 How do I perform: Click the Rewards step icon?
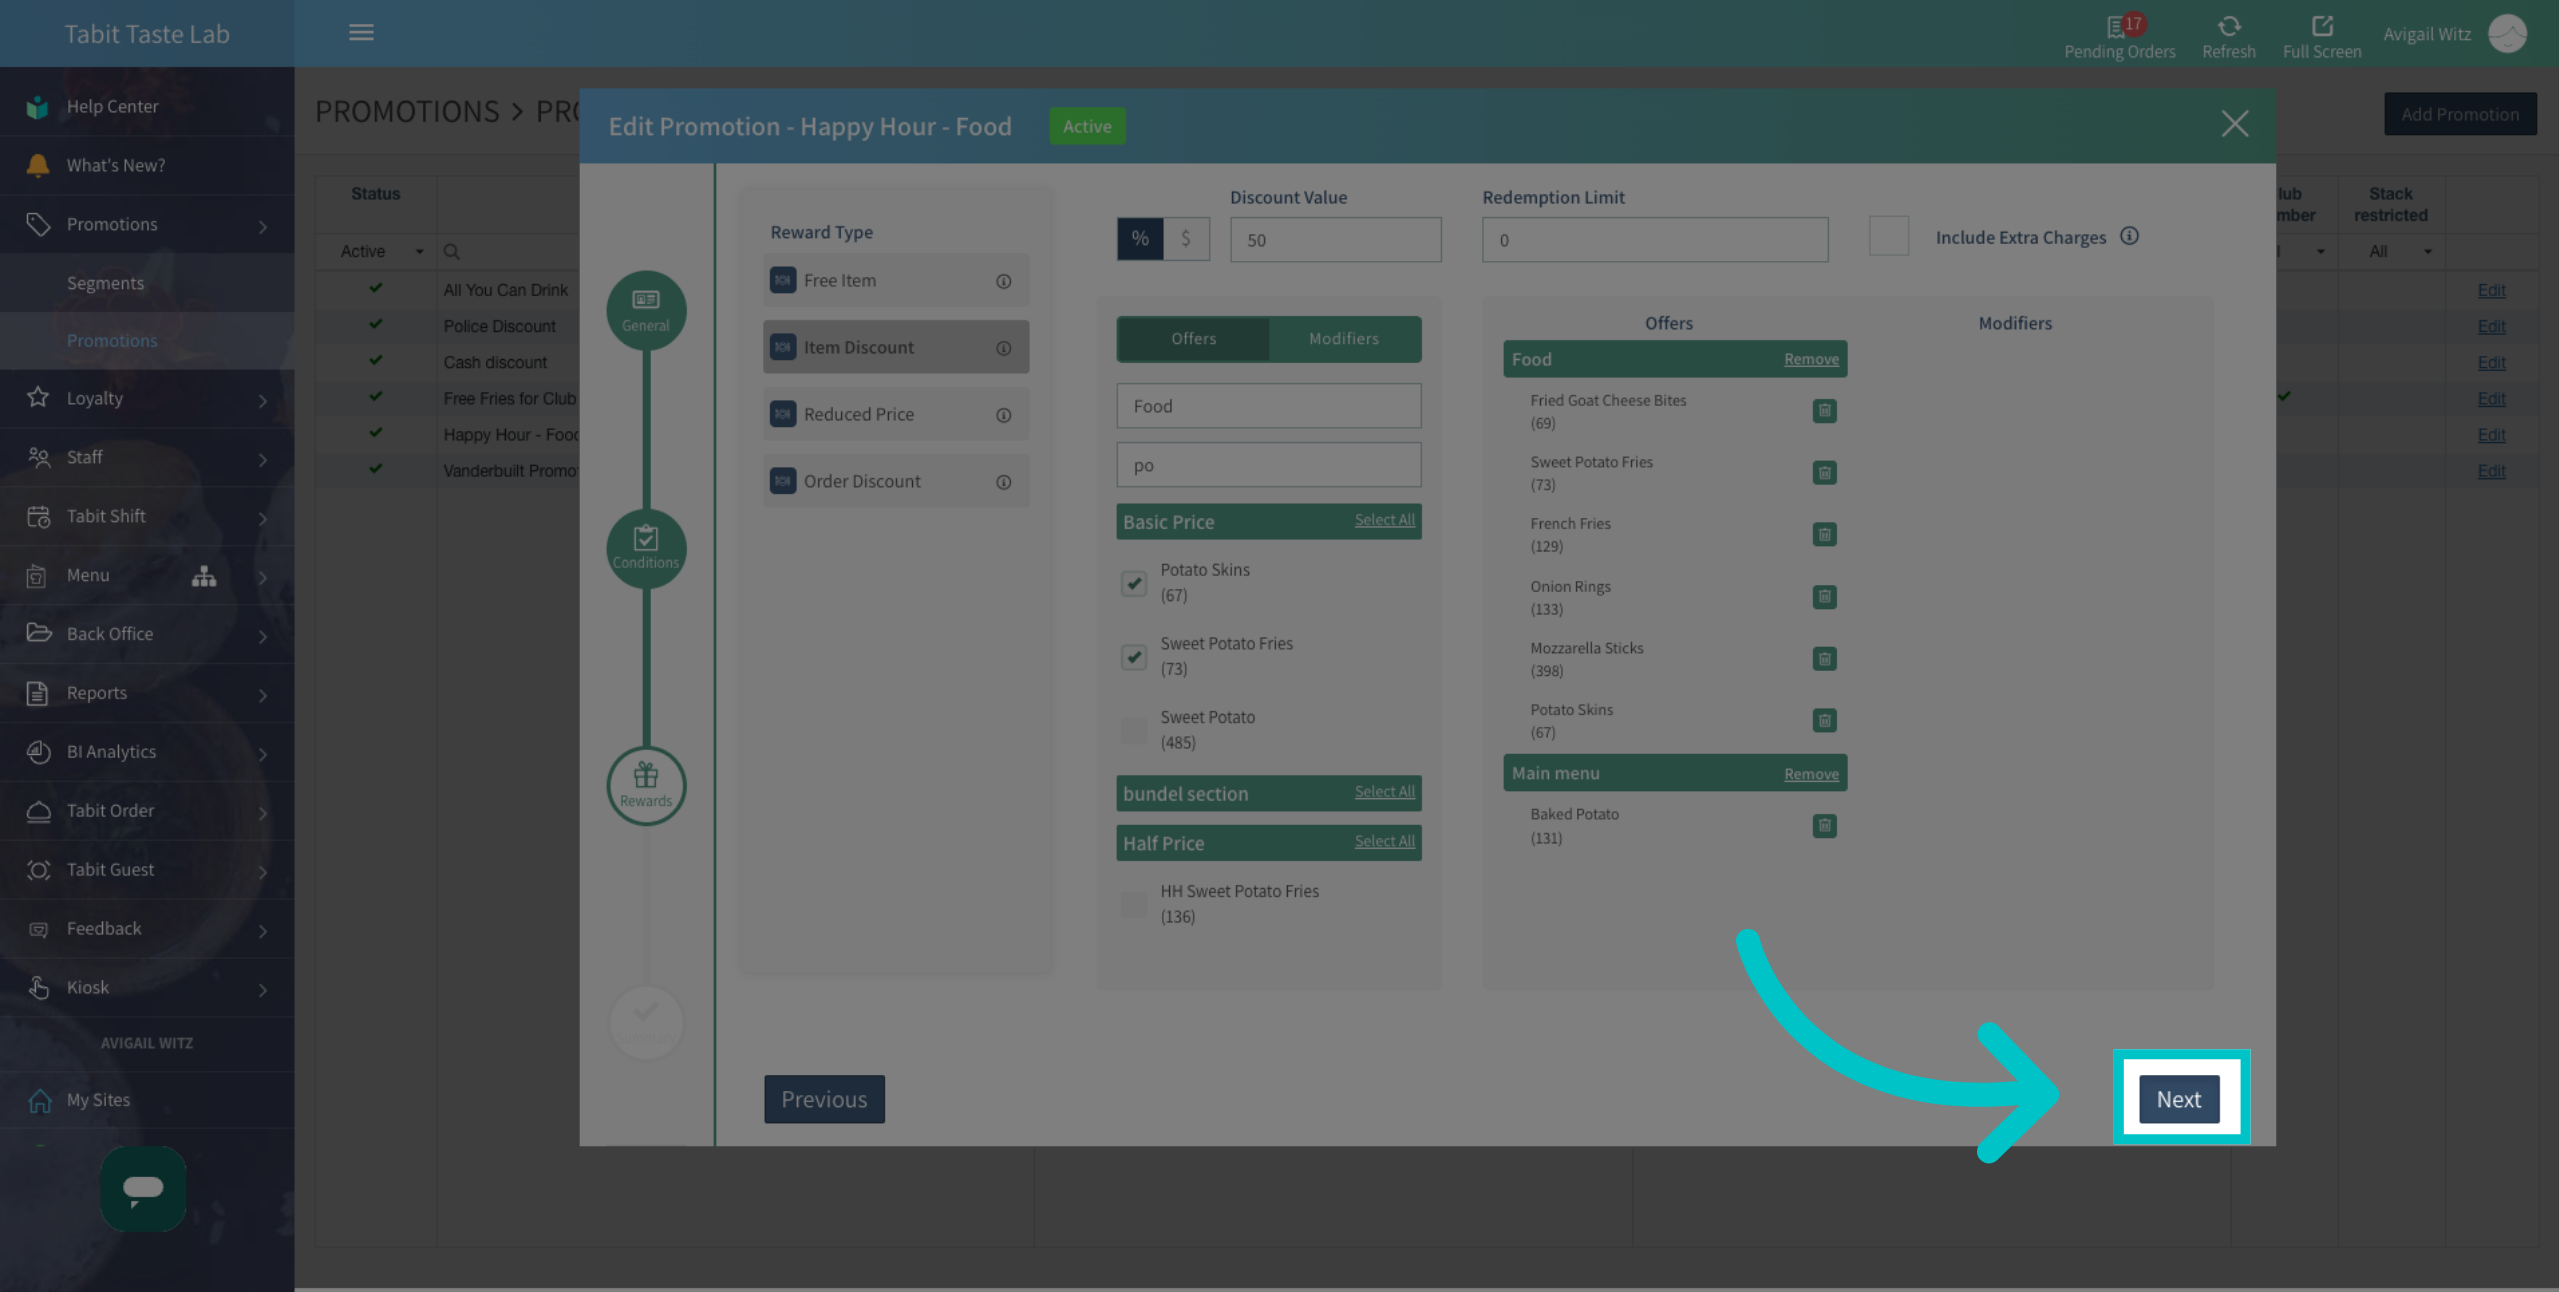(x=646, y=786)
